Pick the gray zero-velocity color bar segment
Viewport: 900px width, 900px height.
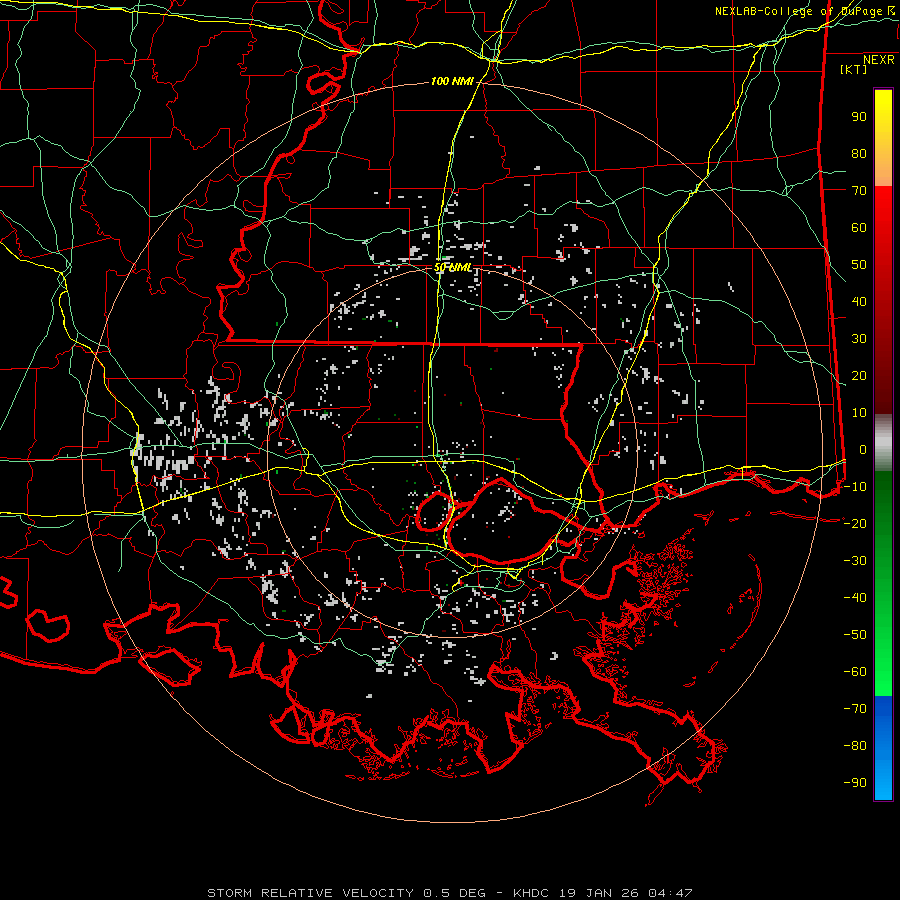[x=883, y=443]
